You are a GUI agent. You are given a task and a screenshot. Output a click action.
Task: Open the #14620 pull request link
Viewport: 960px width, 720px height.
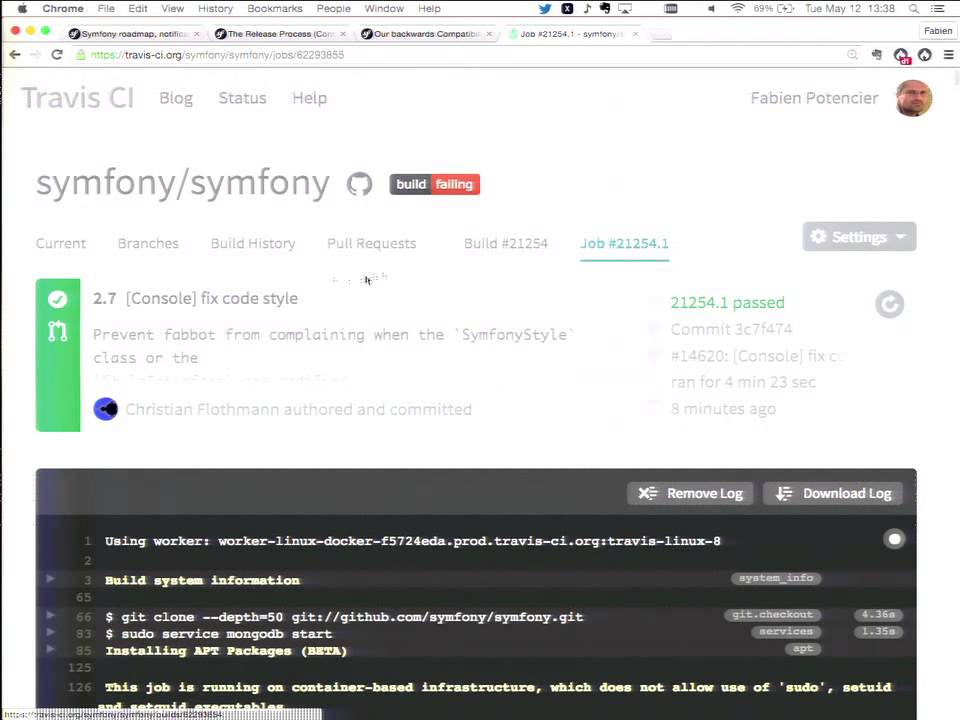(x=757, y=356)
